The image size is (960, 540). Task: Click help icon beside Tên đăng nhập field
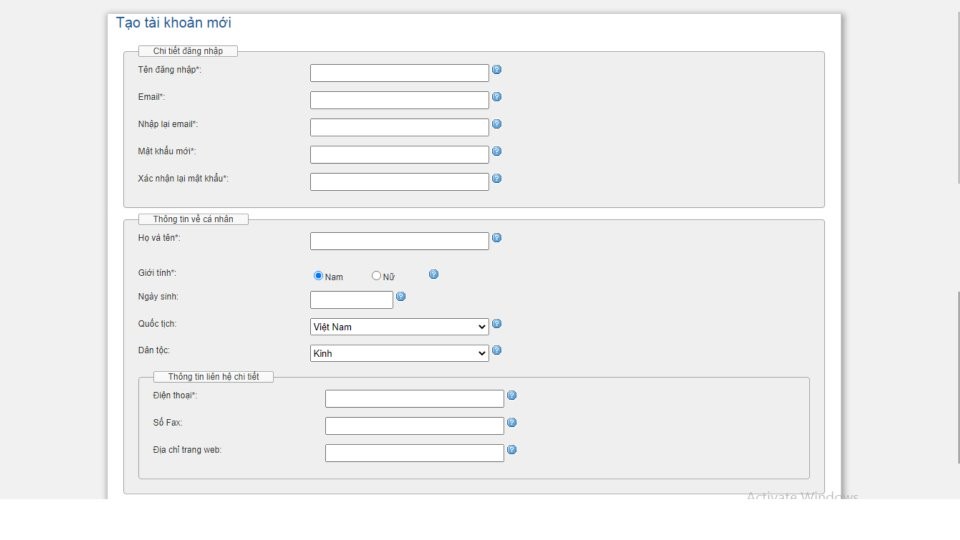coord(497,70)
